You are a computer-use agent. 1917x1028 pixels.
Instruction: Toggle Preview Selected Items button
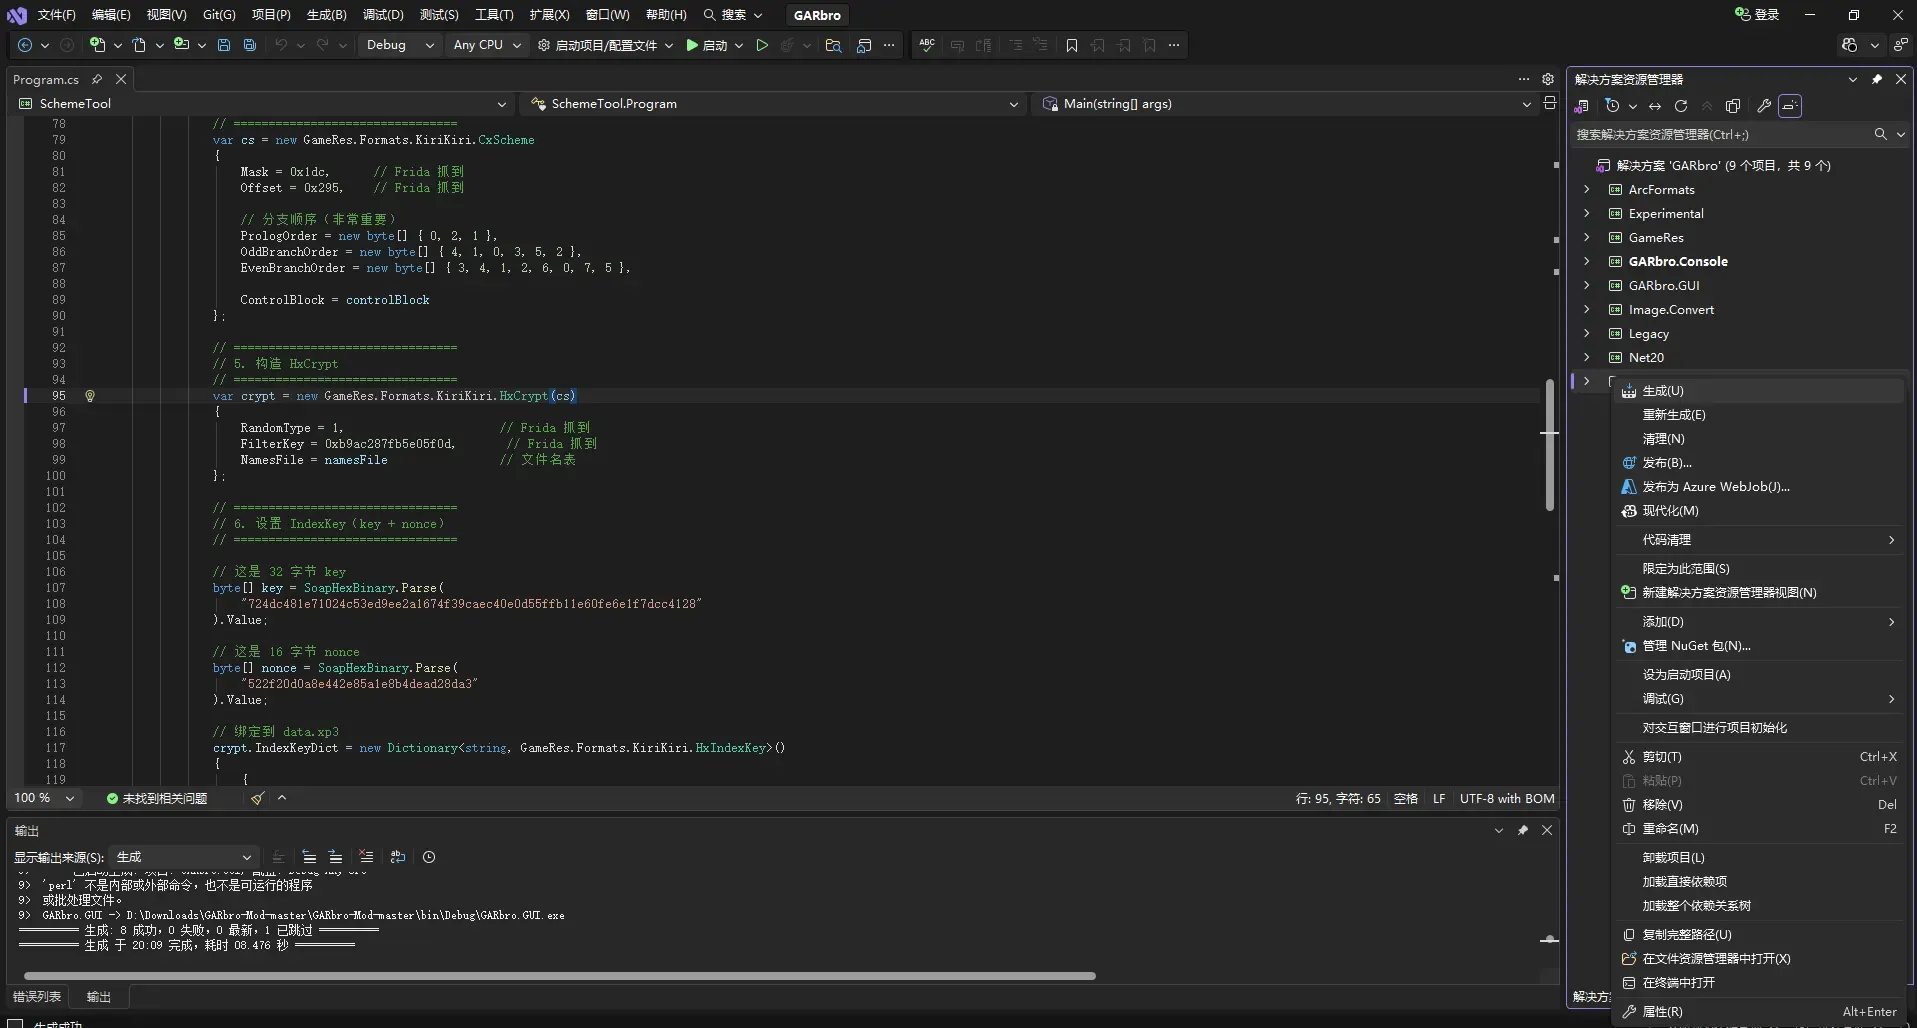tap(1790, 106)
